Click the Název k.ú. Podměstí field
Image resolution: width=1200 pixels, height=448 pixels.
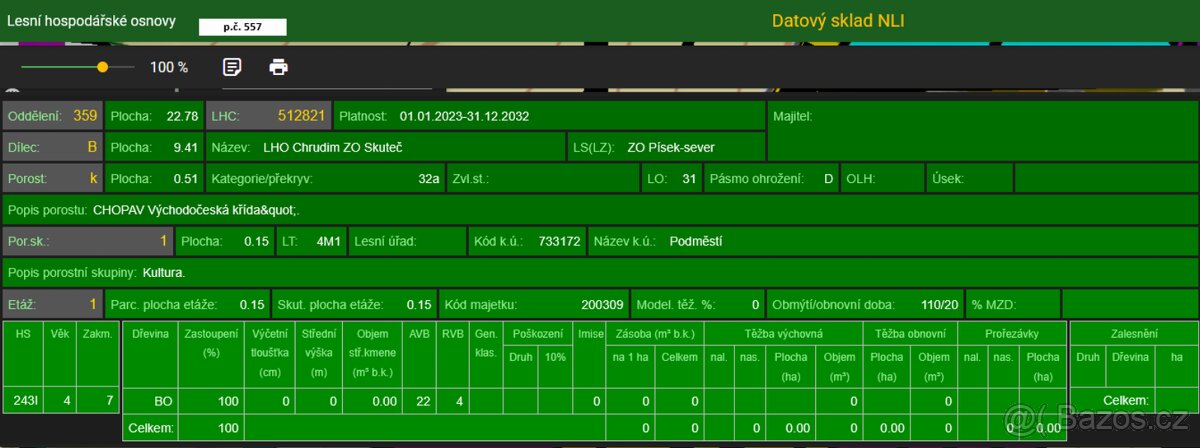tap(892, 242)
